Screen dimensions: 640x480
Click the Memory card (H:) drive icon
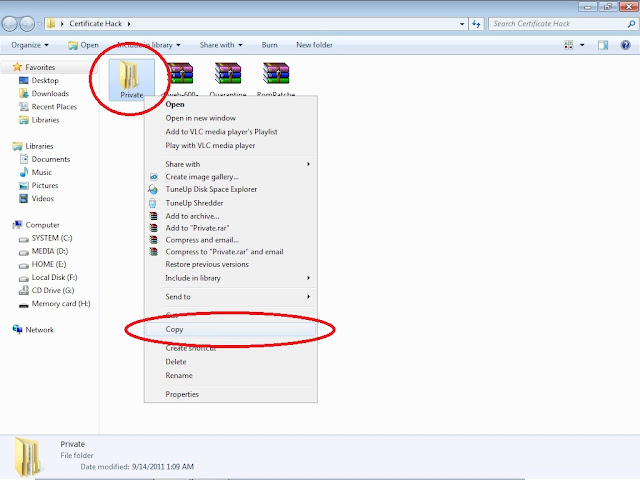[24, 304]
